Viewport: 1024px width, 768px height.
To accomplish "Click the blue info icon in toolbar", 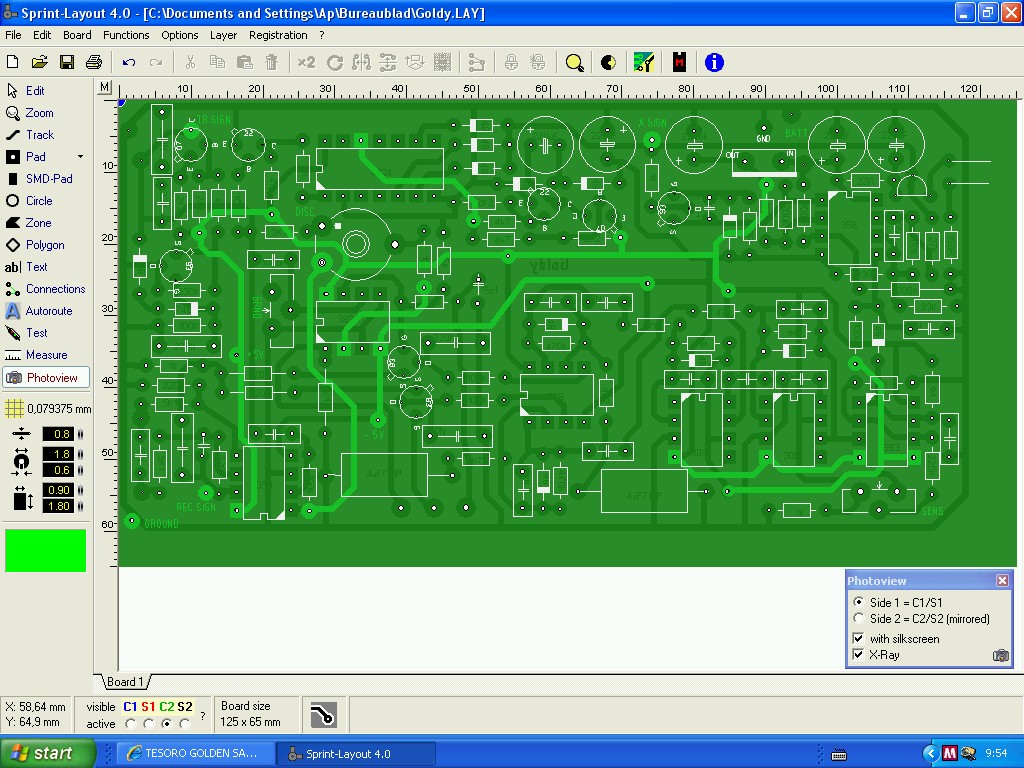I will tap(714, 62).
